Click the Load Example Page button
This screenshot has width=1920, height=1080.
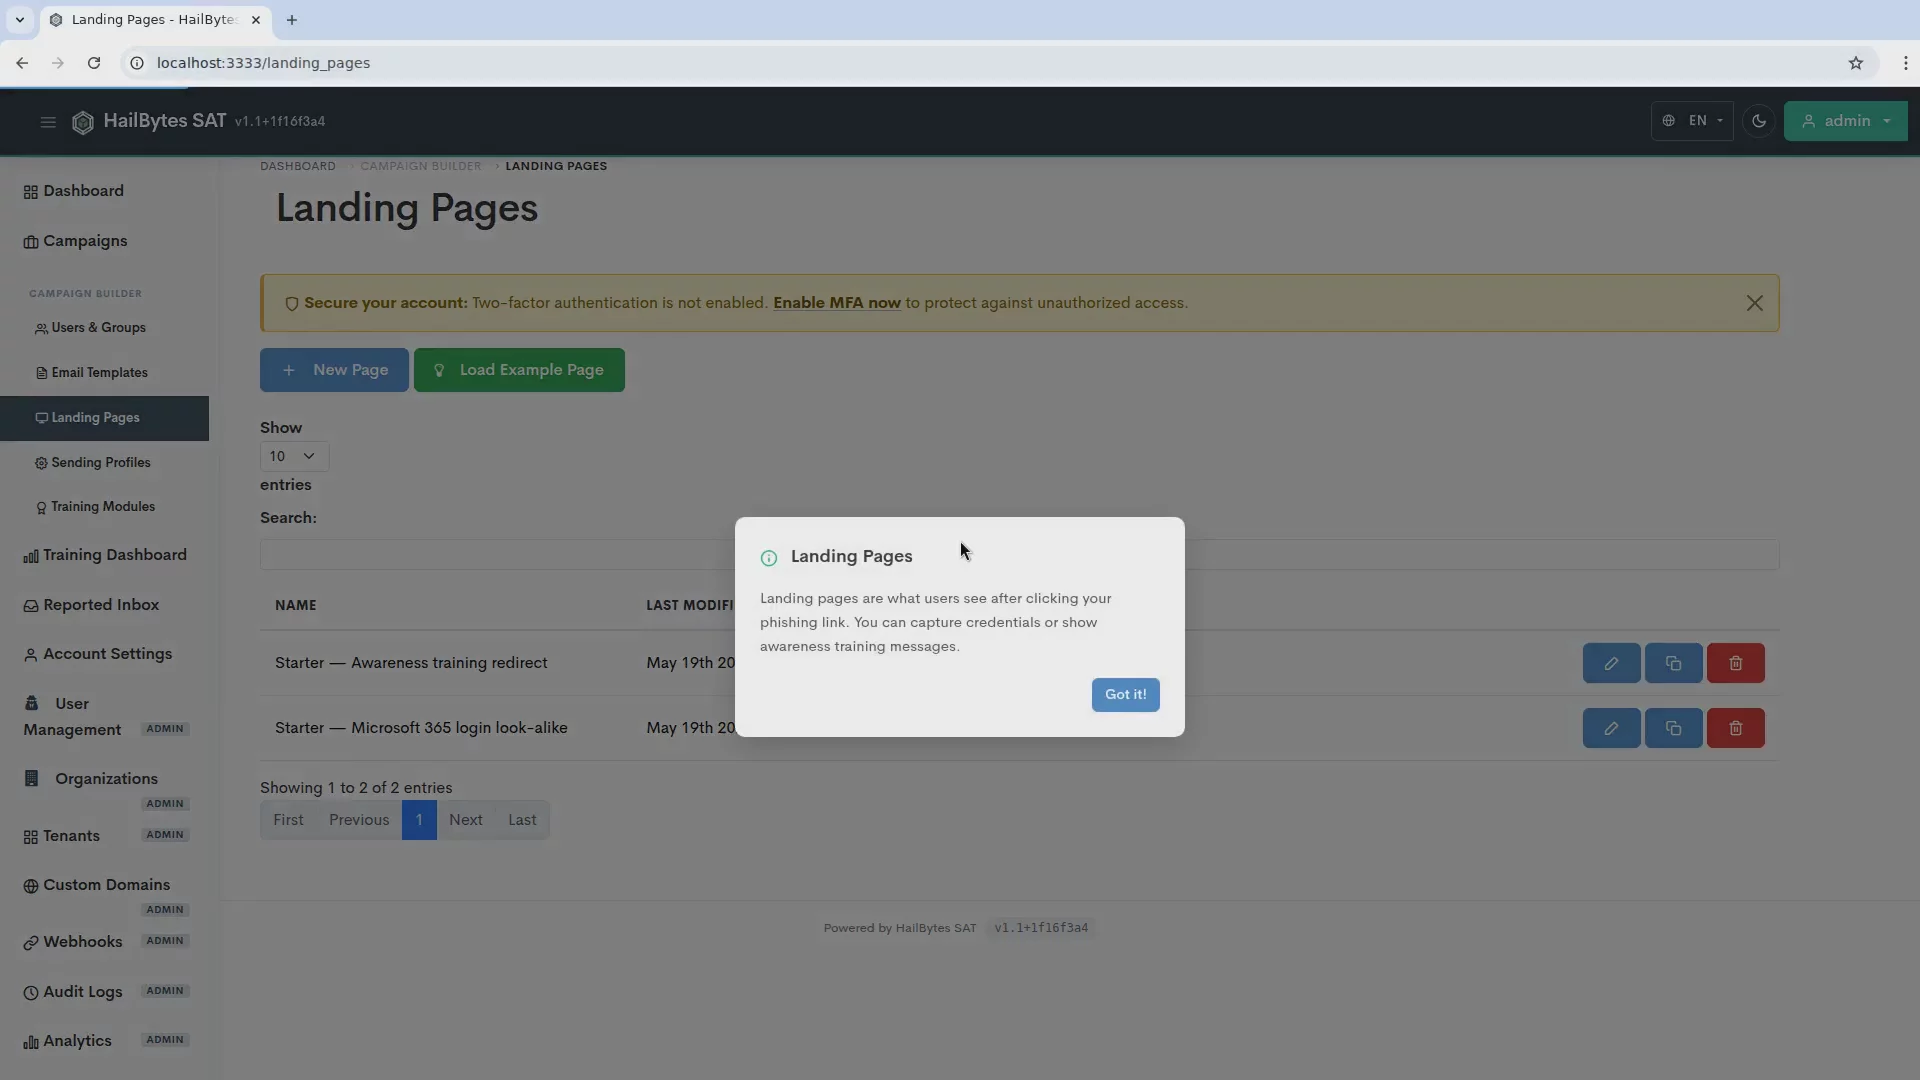pos(519,370)
